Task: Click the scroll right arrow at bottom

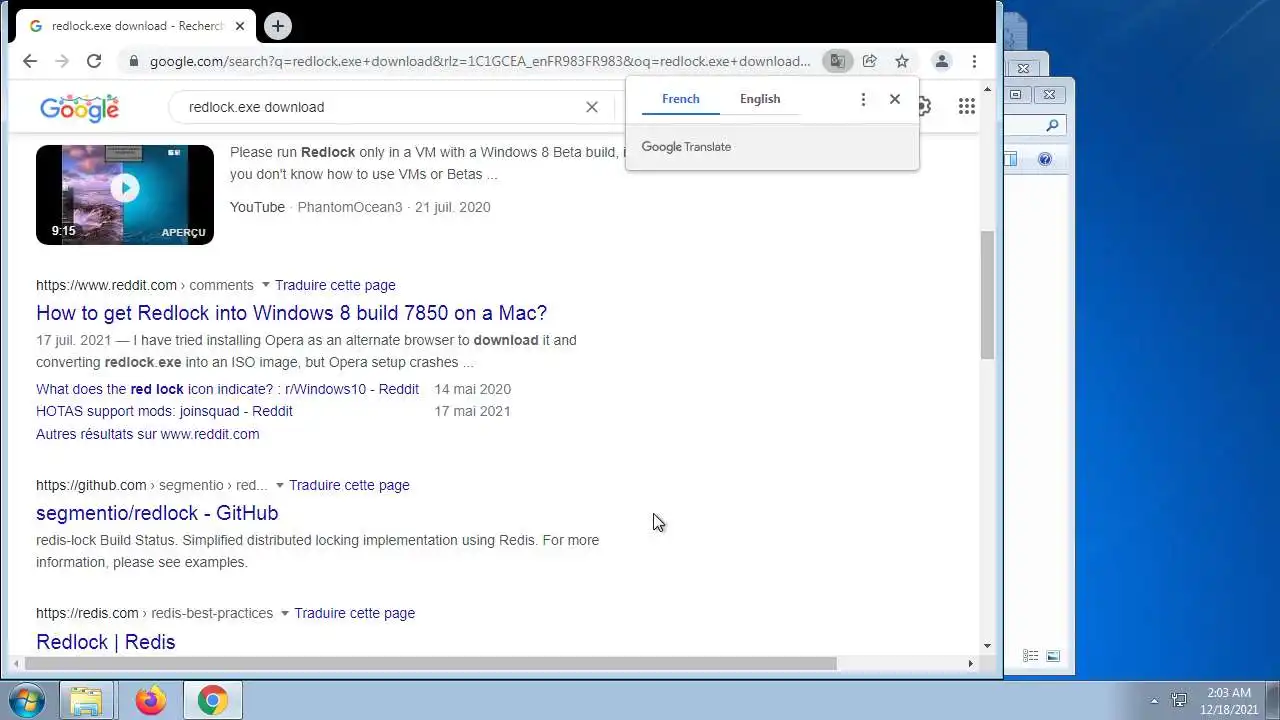Action: click(970, 663)
